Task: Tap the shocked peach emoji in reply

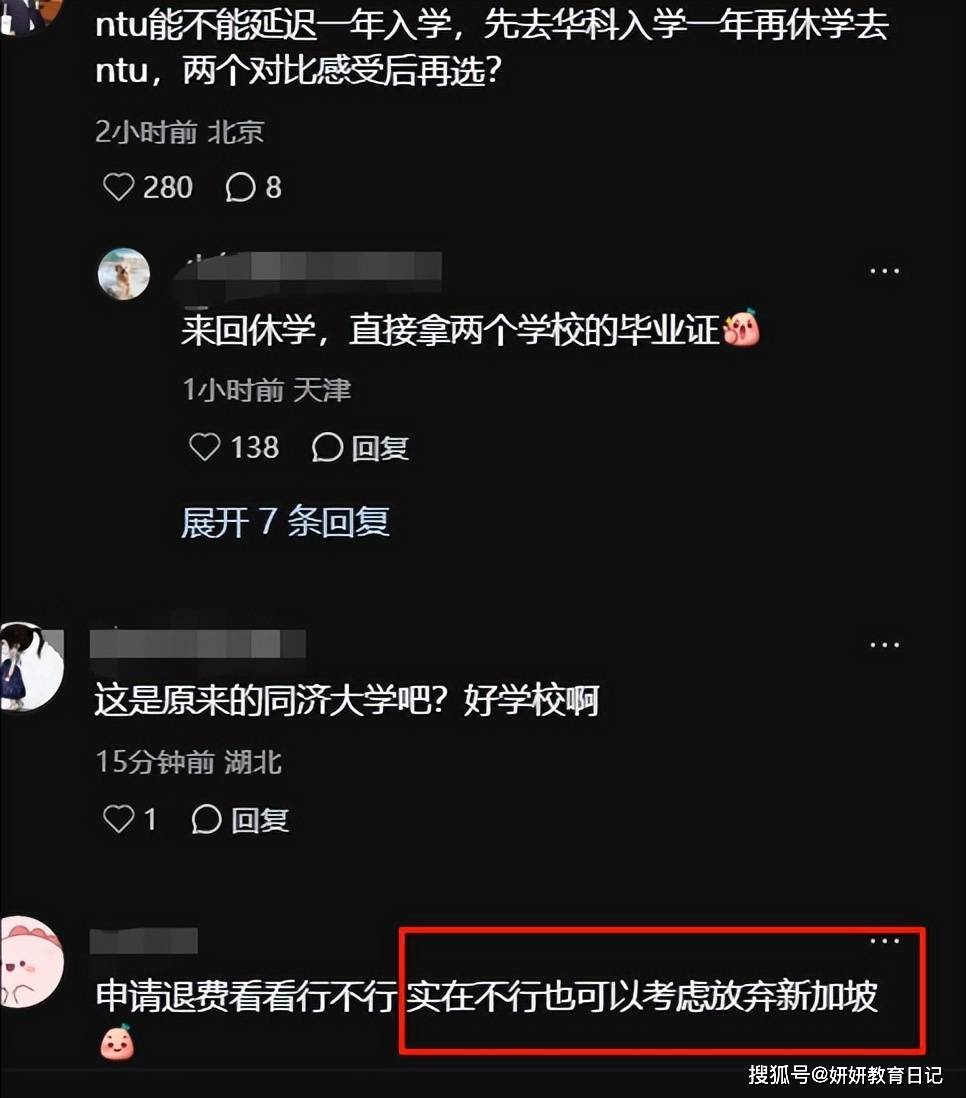Action: [x=742, y=328]
